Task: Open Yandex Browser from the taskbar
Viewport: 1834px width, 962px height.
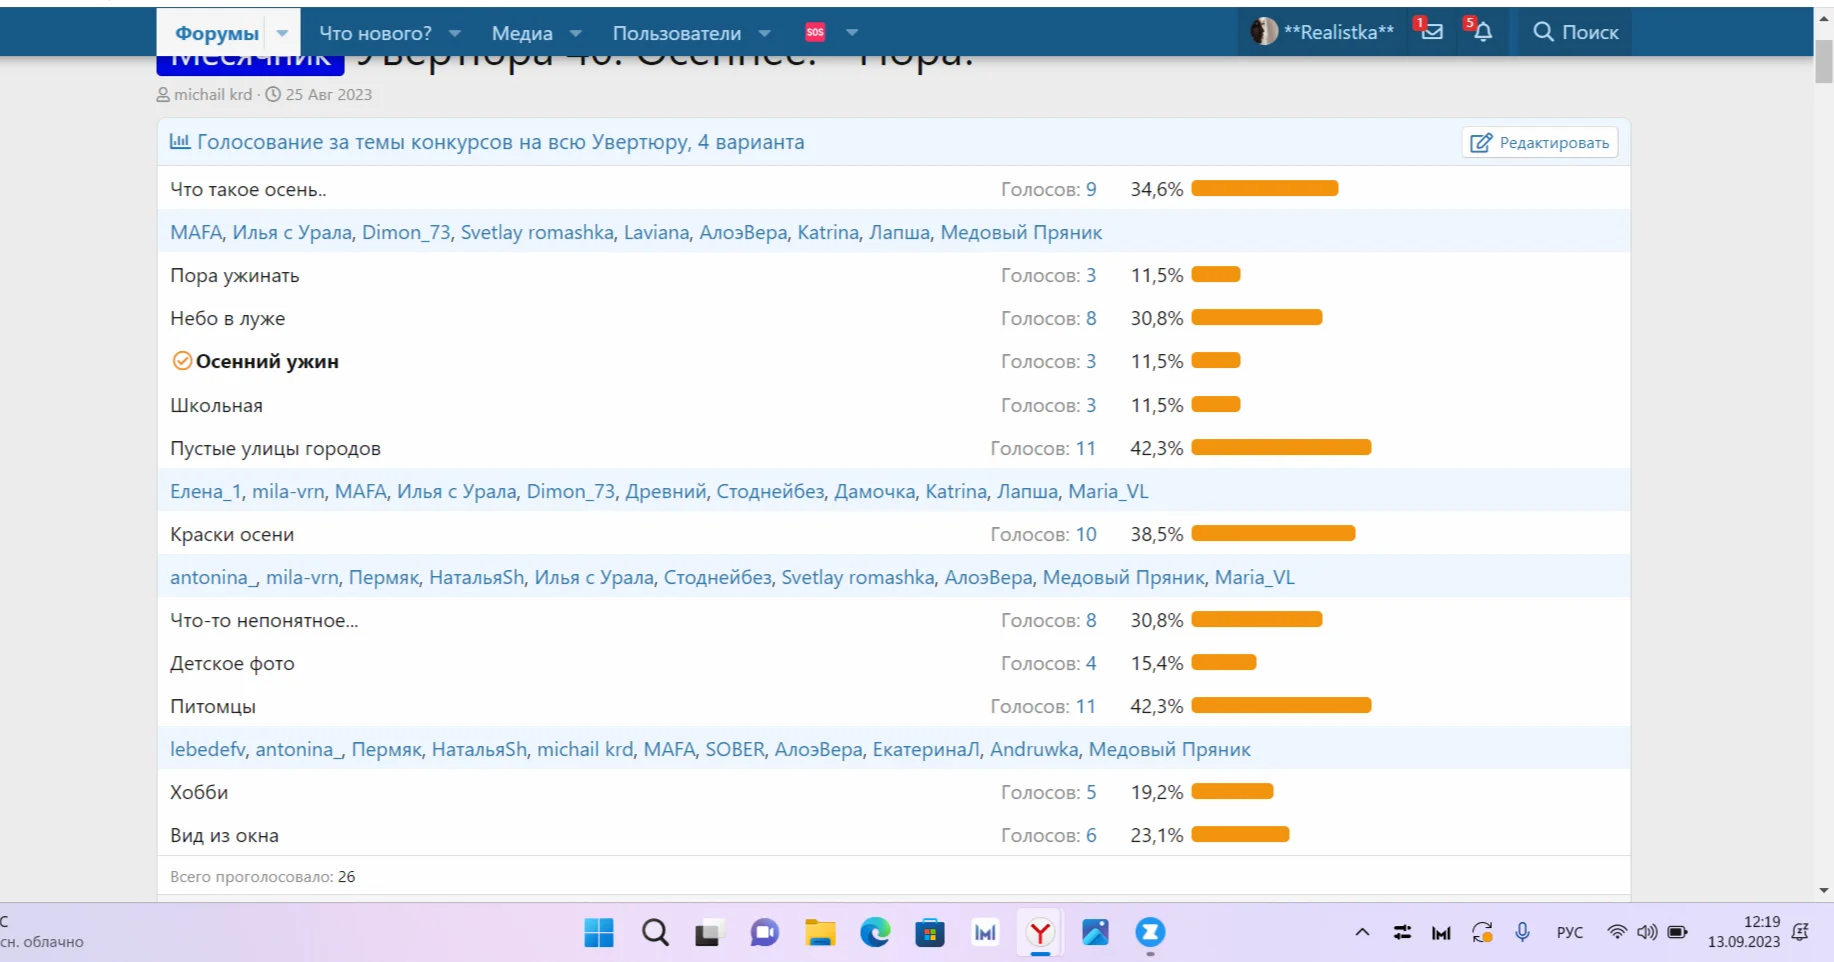Action: (1040, 933)
